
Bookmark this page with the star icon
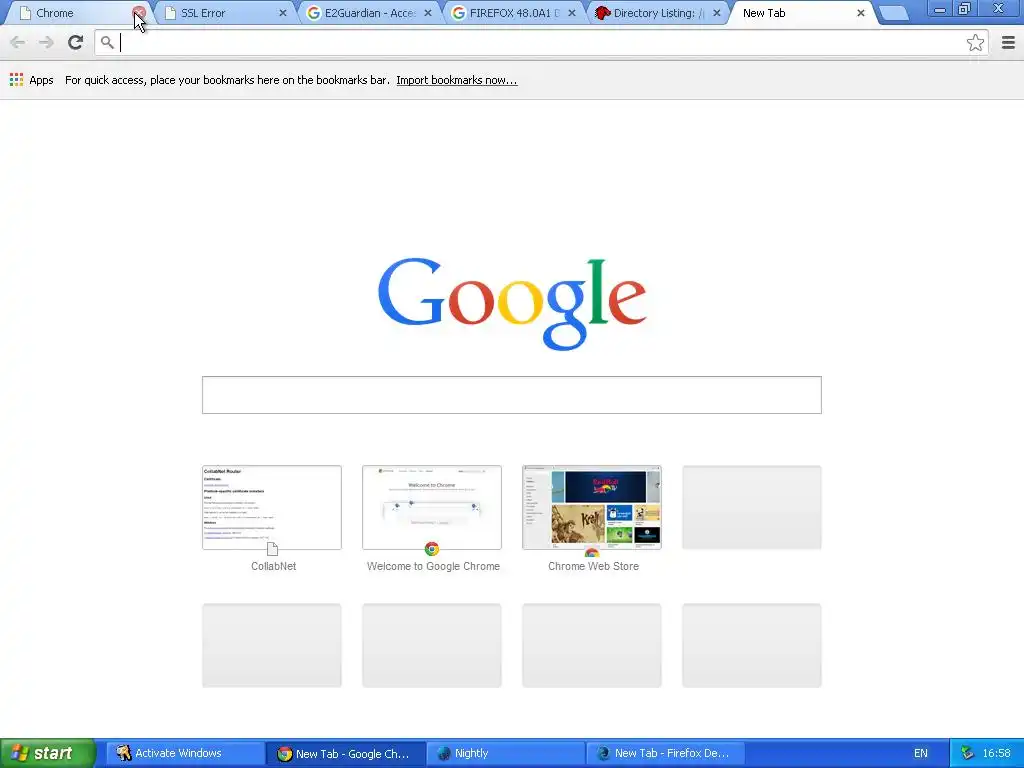point(975,42)
